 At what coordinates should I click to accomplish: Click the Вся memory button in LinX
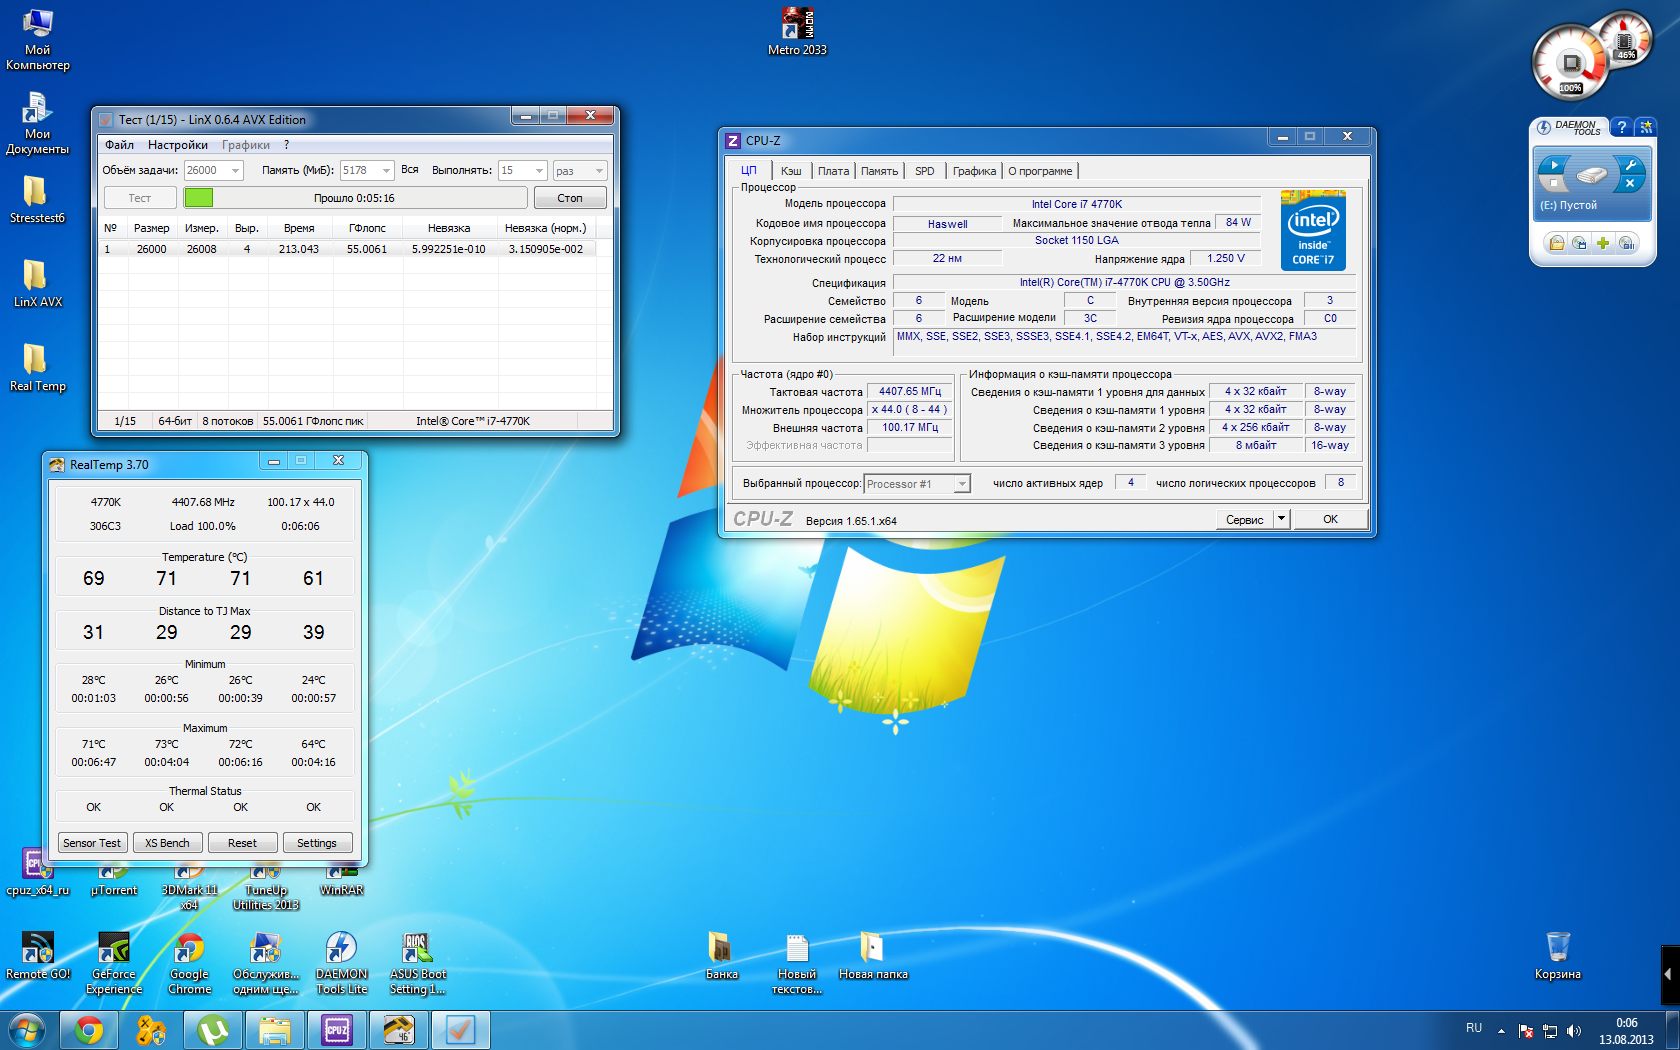tap(410, 170)
